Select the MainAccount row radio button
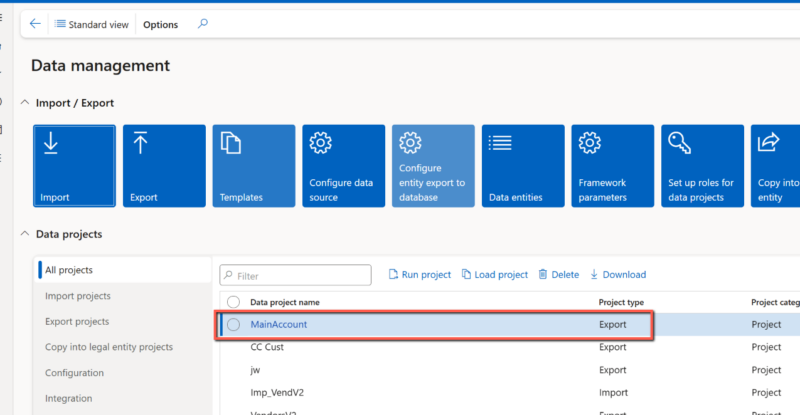Screen dimensions: 800x415 pos(234,324)
